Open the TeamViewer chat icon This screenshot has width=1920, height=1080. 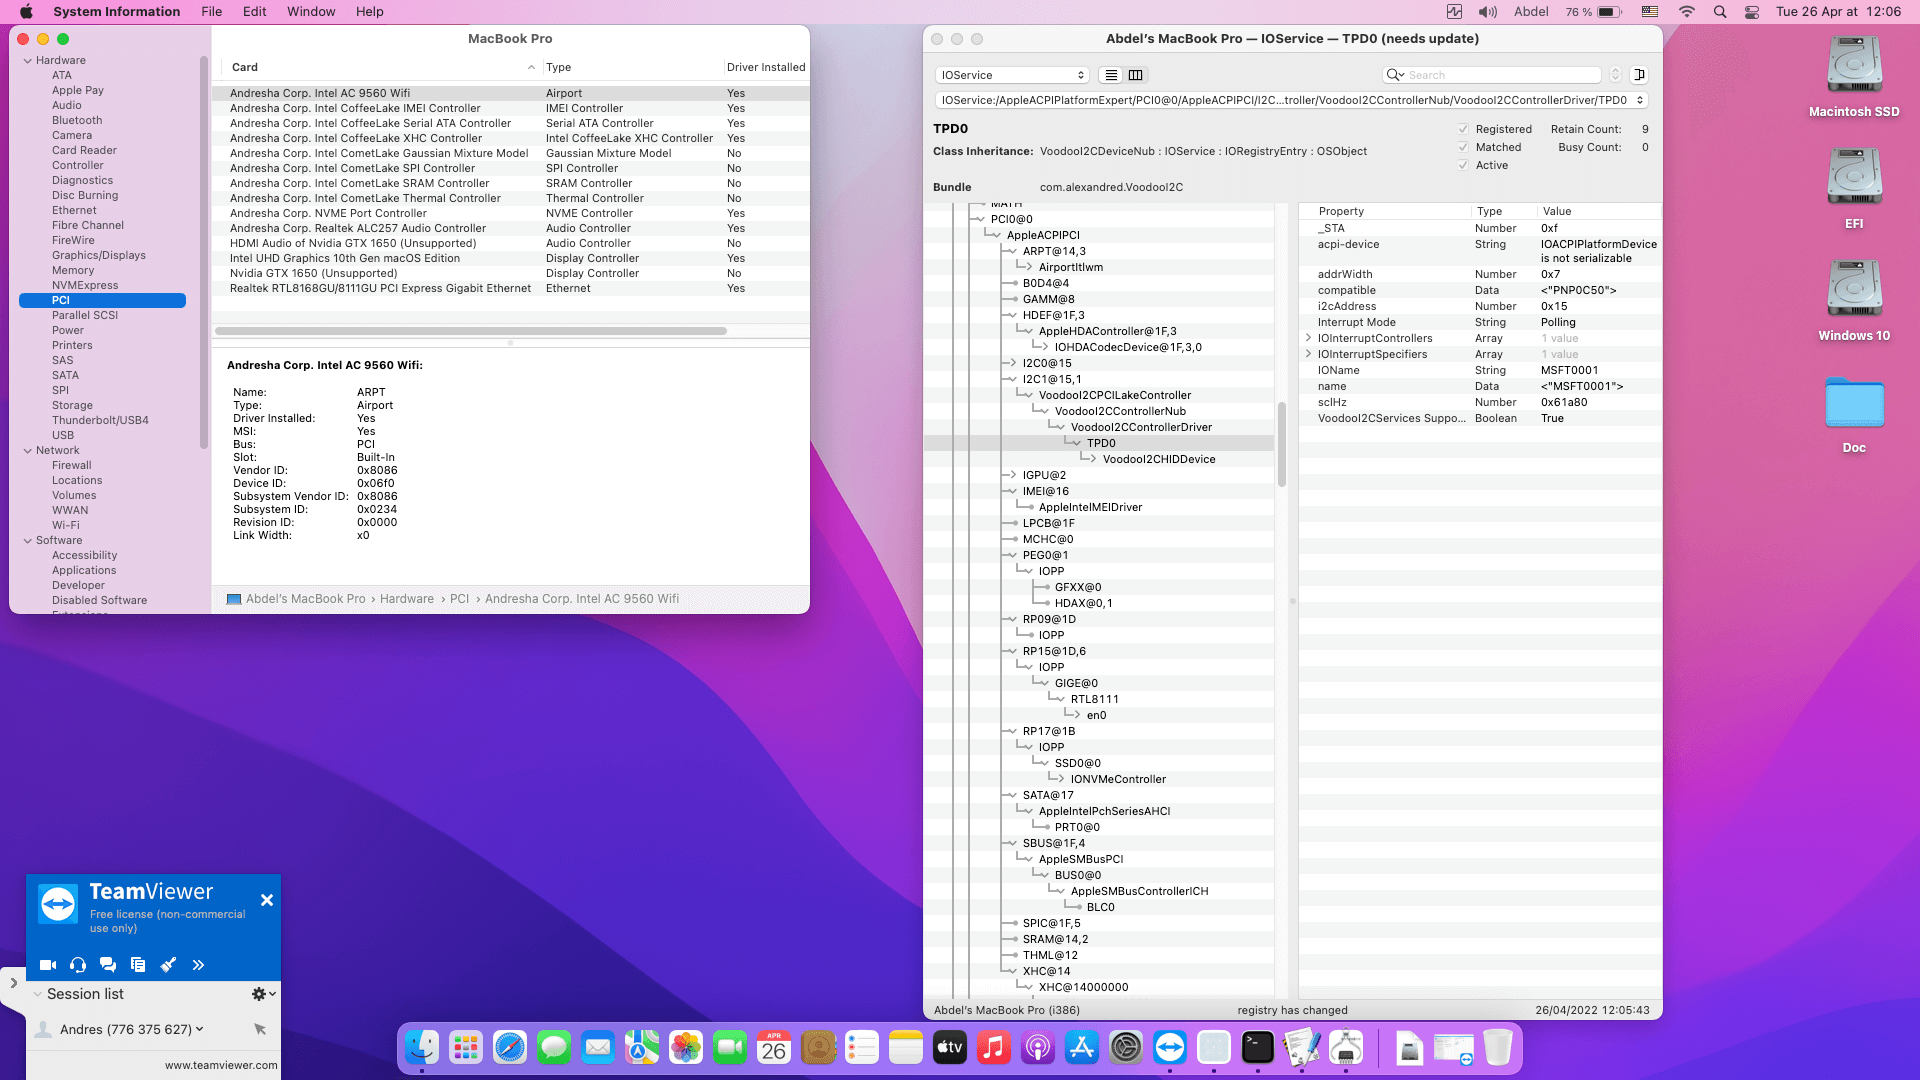(x=108, y=965)
